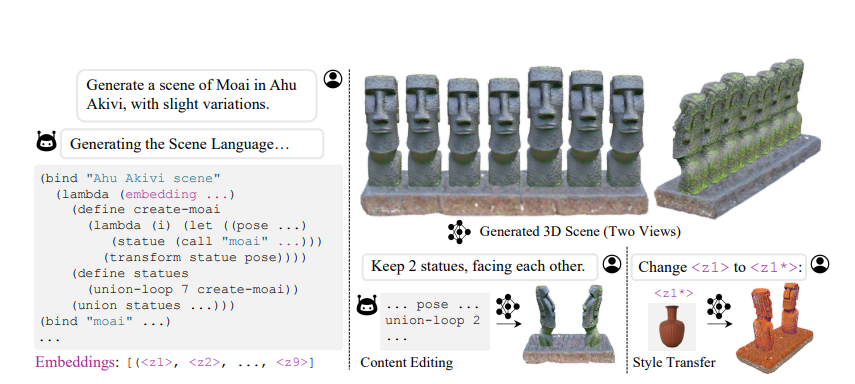Click the robot icon next to Generating the Scene Language
This screenshot has width=855, height=384.
47,142
